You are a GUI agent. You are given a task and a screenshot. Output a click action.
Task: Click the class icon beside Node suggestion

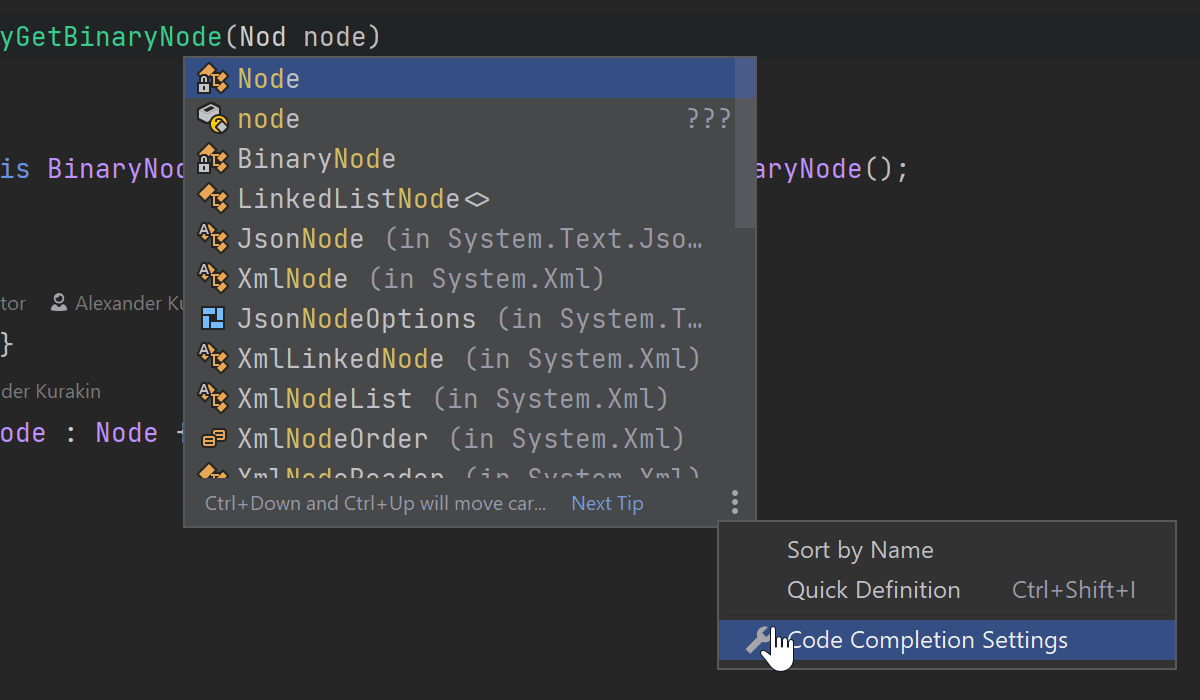[x=213, y=79]
